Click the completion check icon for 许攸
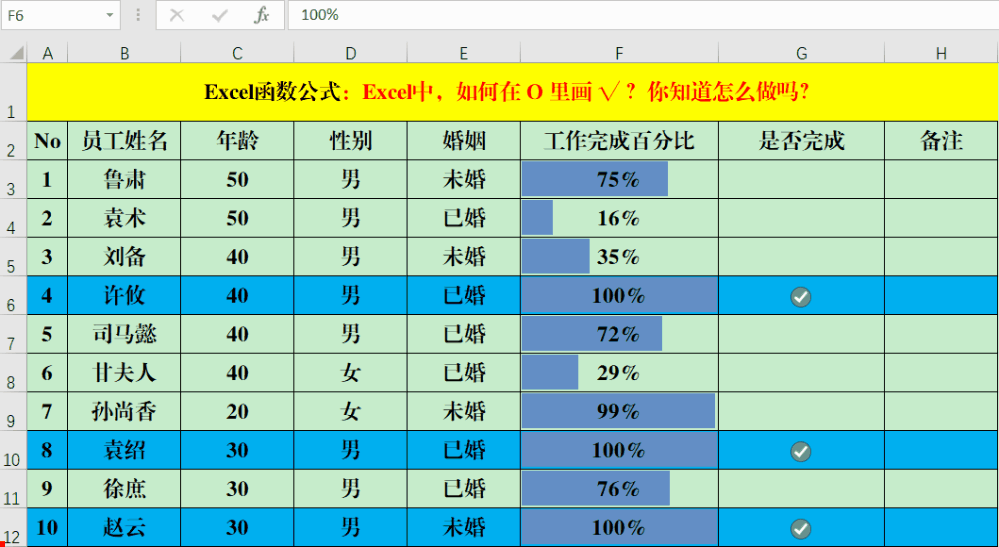The height and width of the screenshot is (547, 999). pyautogui.click(x=801, y=296)
